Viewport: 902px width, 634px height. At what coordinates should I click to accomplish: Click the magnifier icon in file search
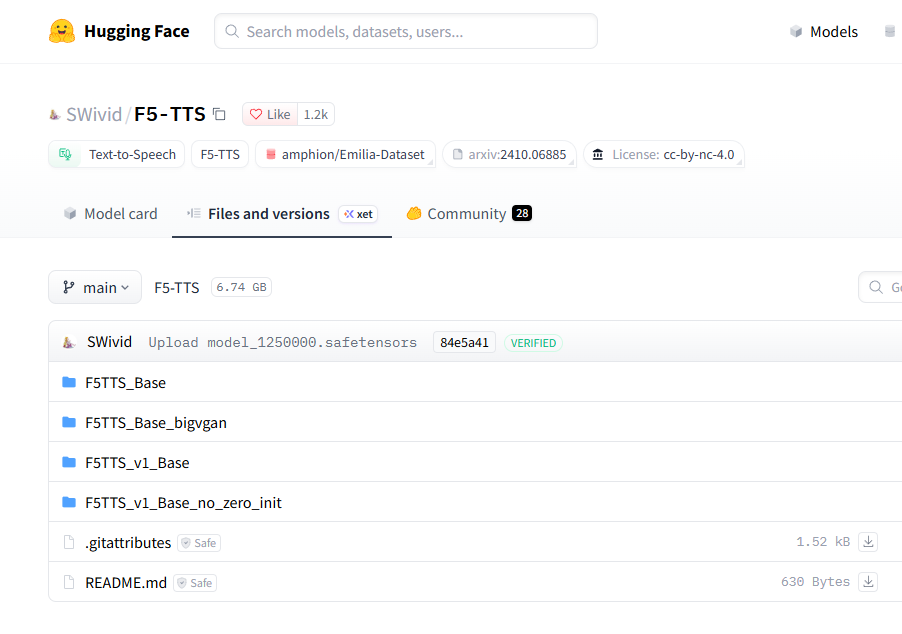click(x=876, y=287)
